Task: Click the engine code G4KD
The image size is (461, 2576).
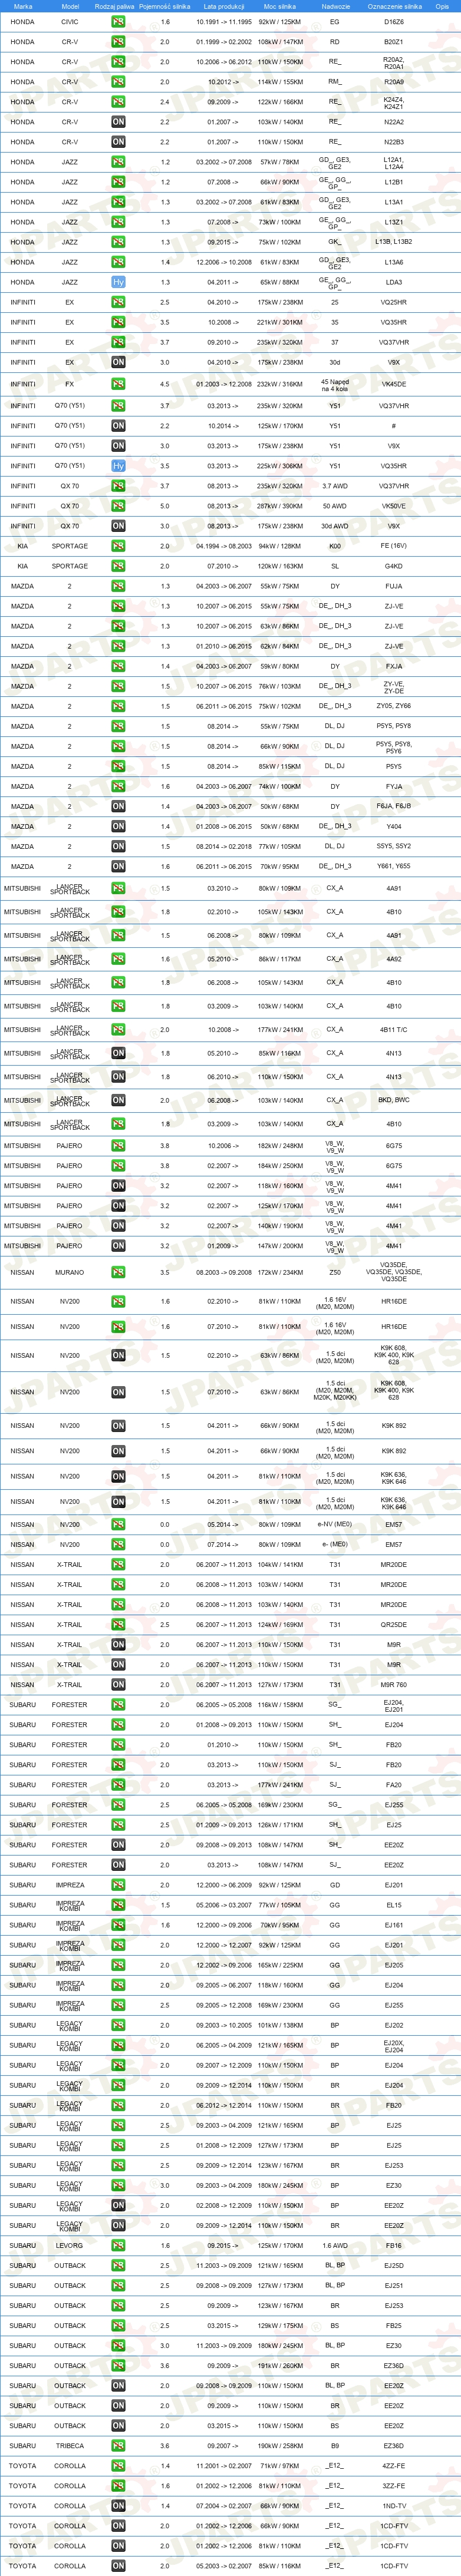Action: pyautogui.click(x=394, y=566)
